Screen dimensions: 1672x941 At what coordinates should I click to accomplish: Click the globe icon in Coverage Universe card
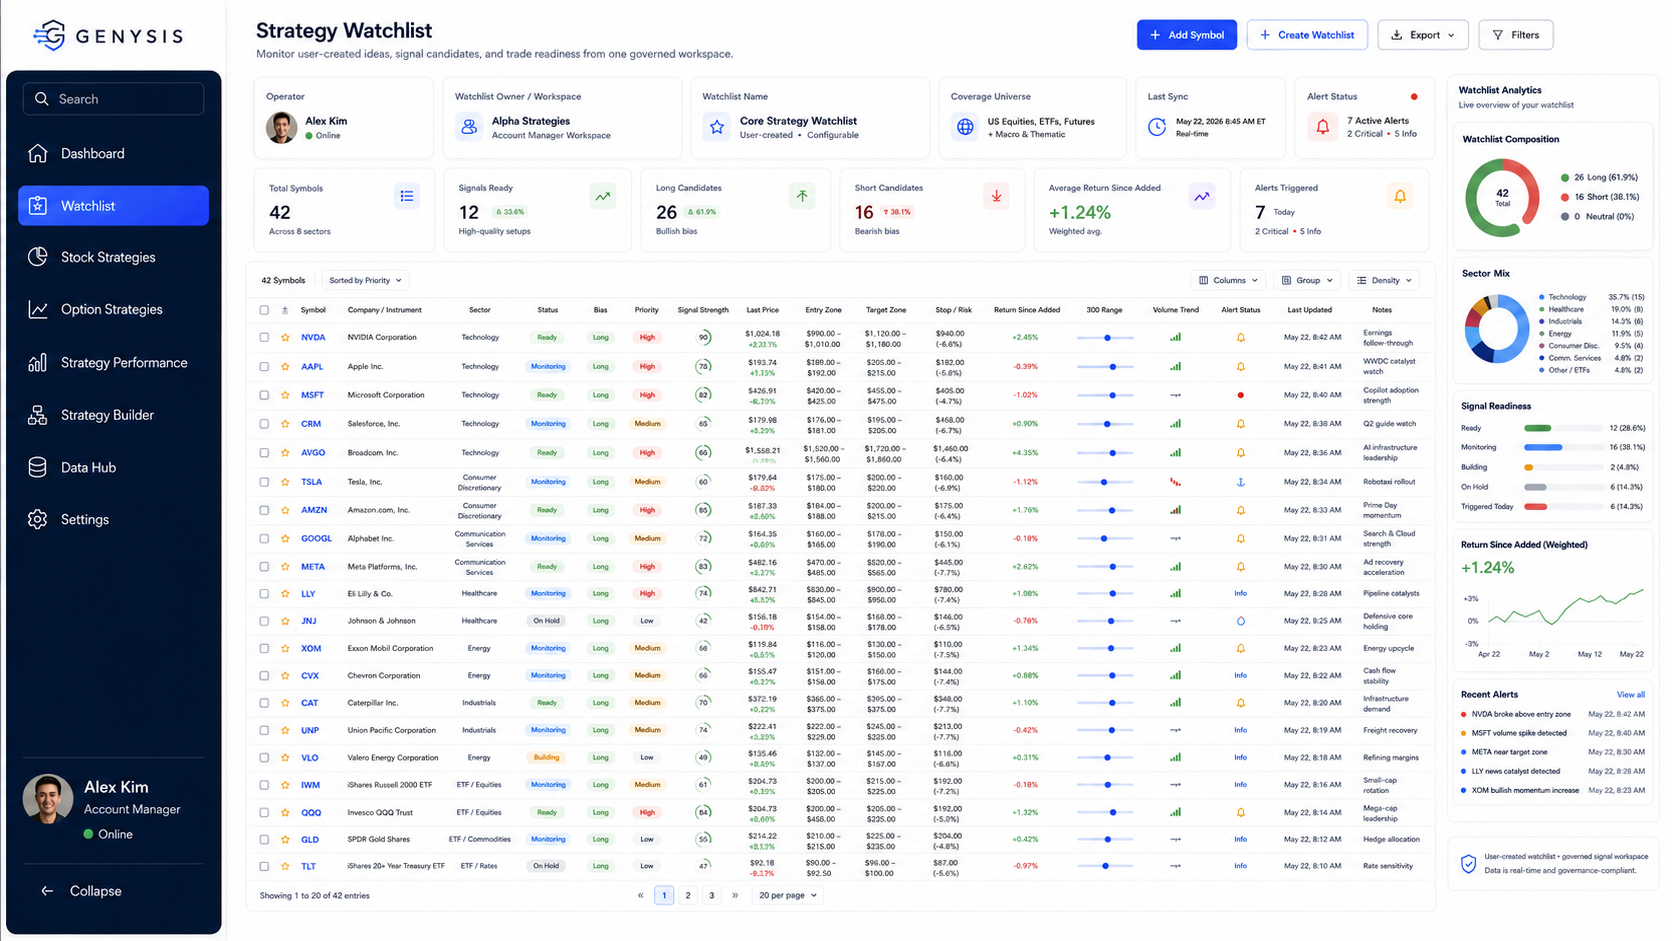click(965, 127)
